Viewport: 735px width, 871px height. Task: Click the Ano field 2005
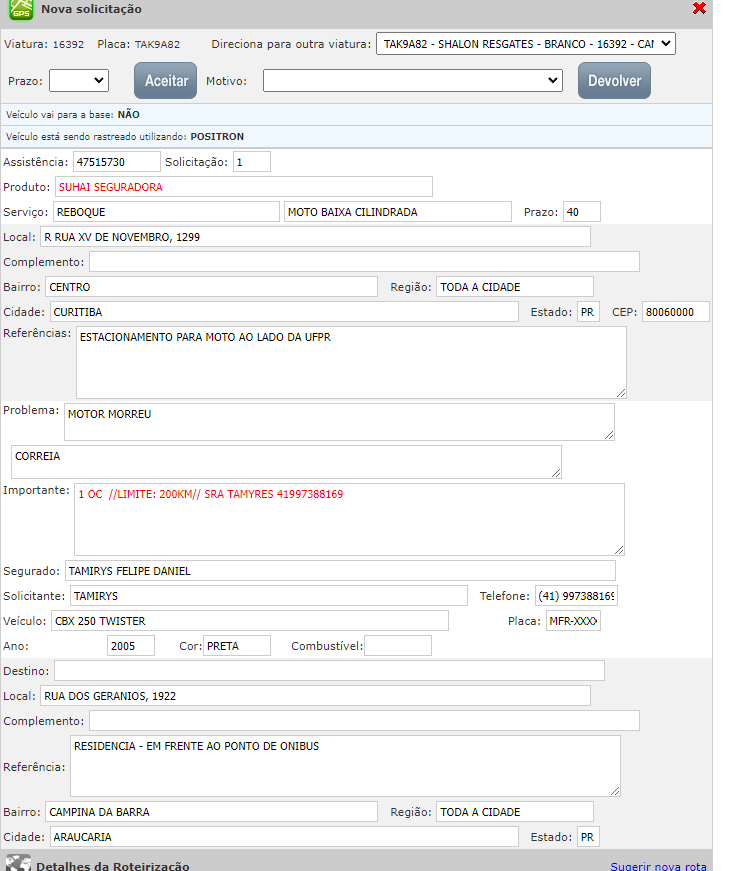pos(131,645)
